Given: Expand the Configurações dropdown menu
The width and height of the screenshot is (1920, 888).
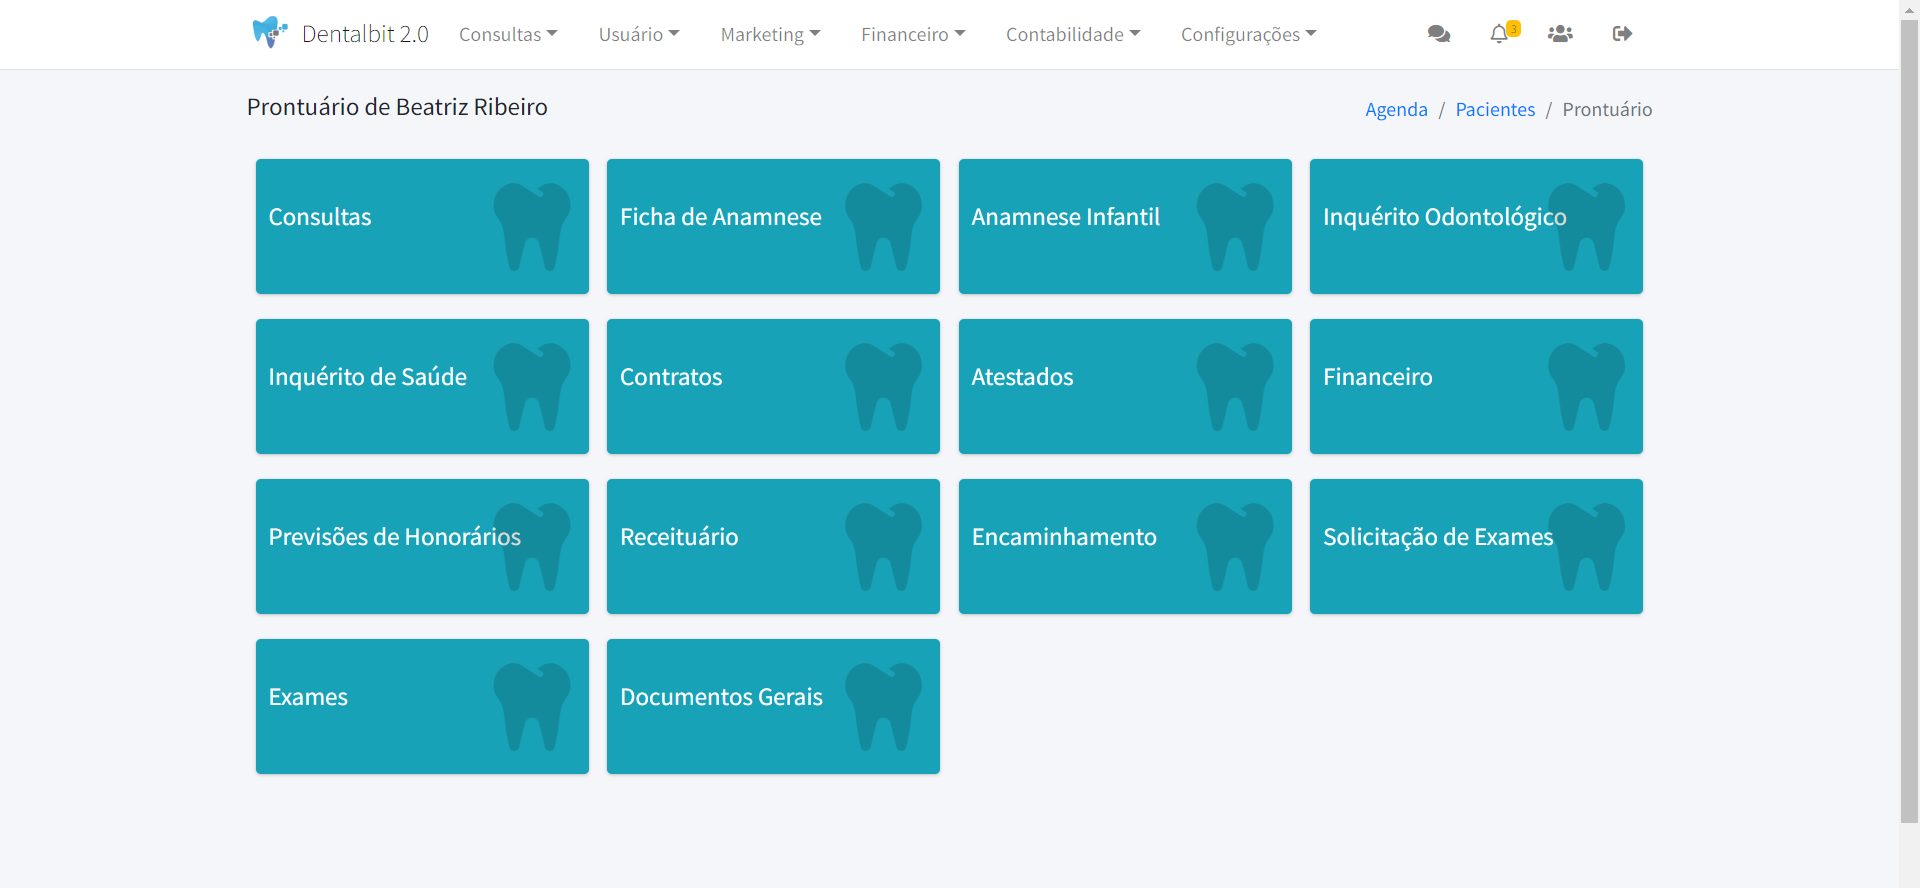Looking at the screenshot, I should pos(1248,34).
